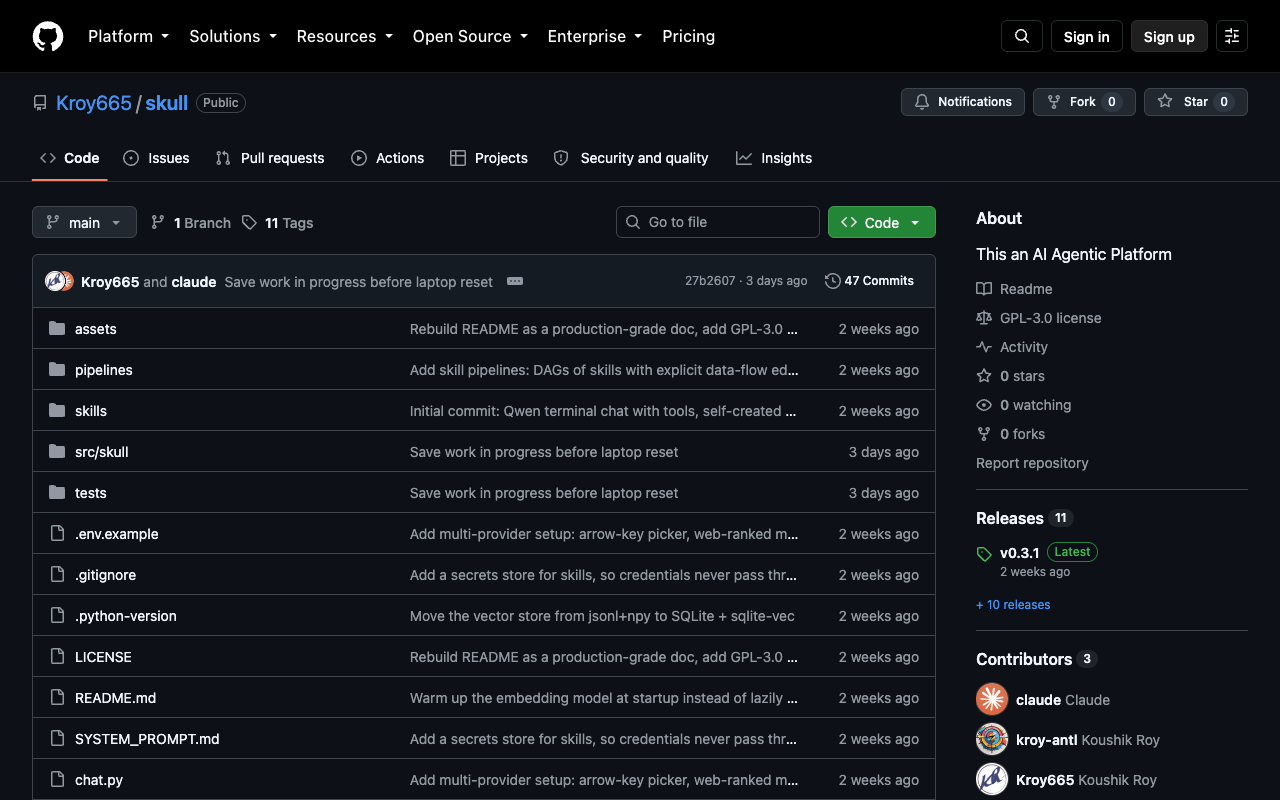Click the history clock icon by 47 Commits
This screenshot has height=800, width=1280.
coord(832,281)
